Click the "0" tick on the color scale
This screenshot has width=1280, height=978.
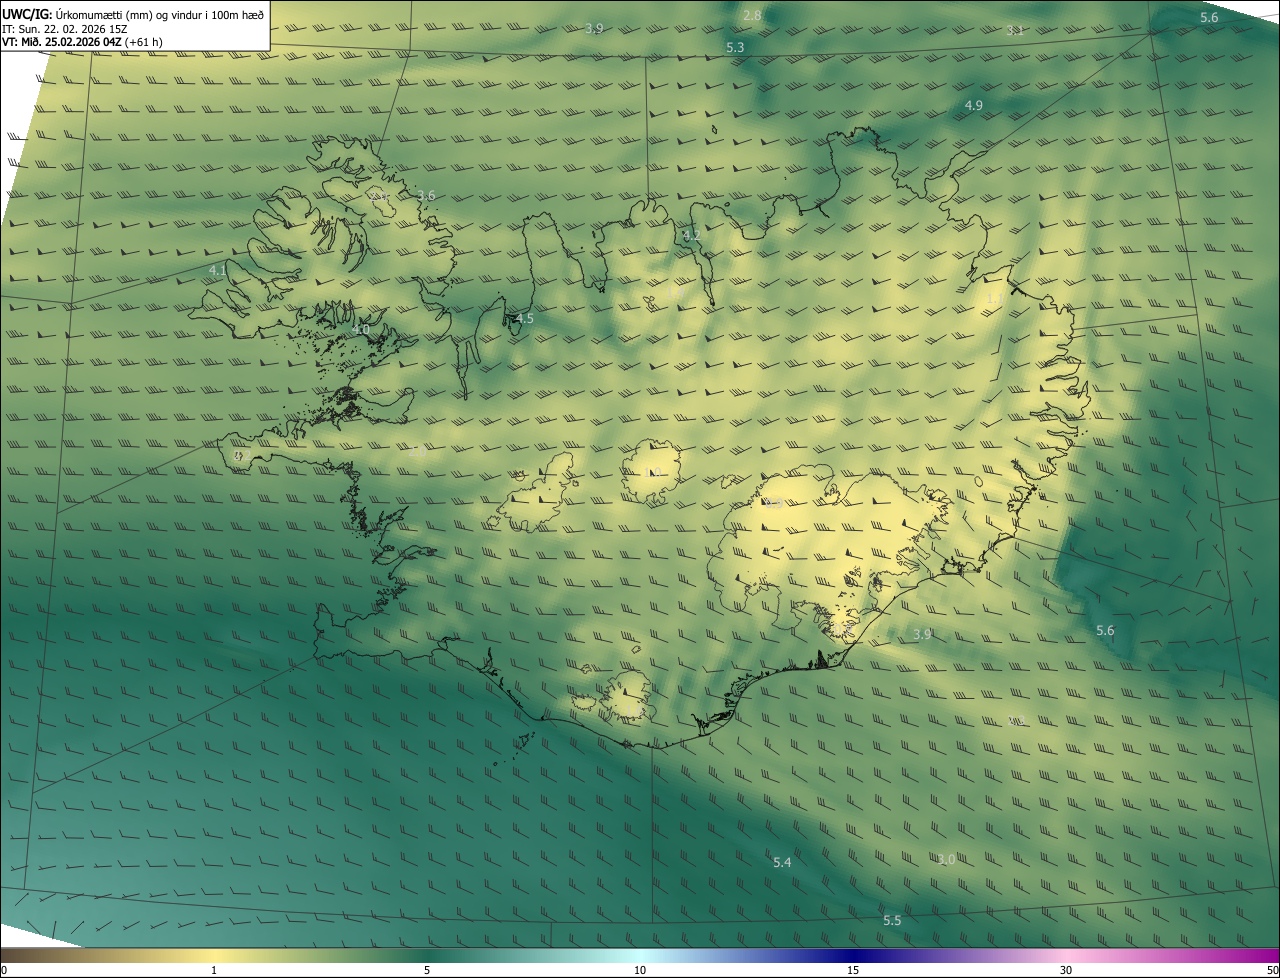click(4, 970)
